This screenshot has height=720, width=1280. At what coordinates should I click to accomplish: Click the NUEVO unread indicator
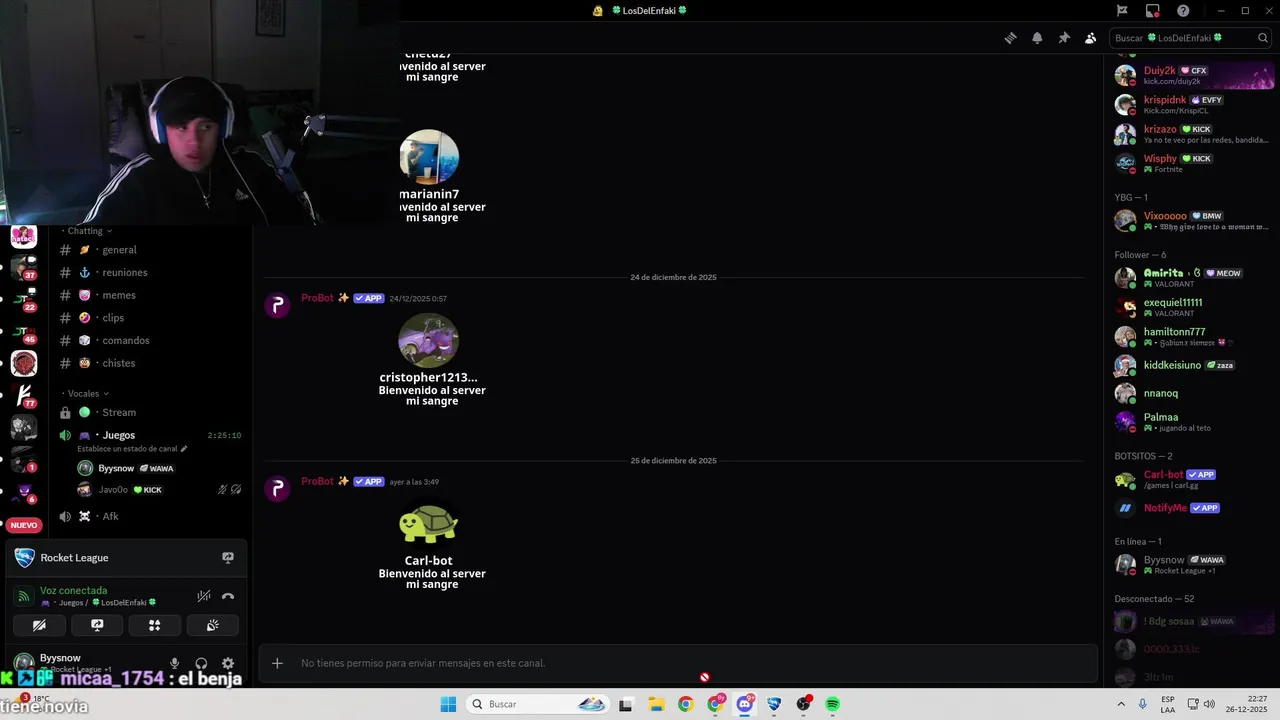tap(24, 525)
